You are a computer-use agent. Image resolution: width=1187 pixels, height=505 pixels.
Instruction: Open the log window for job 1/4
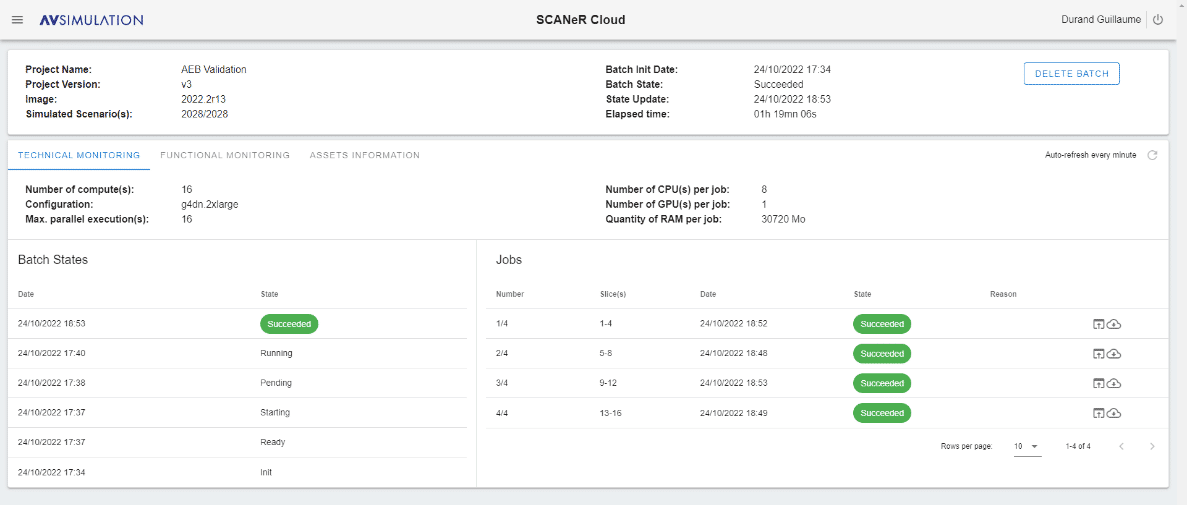tap(1098, 325)
